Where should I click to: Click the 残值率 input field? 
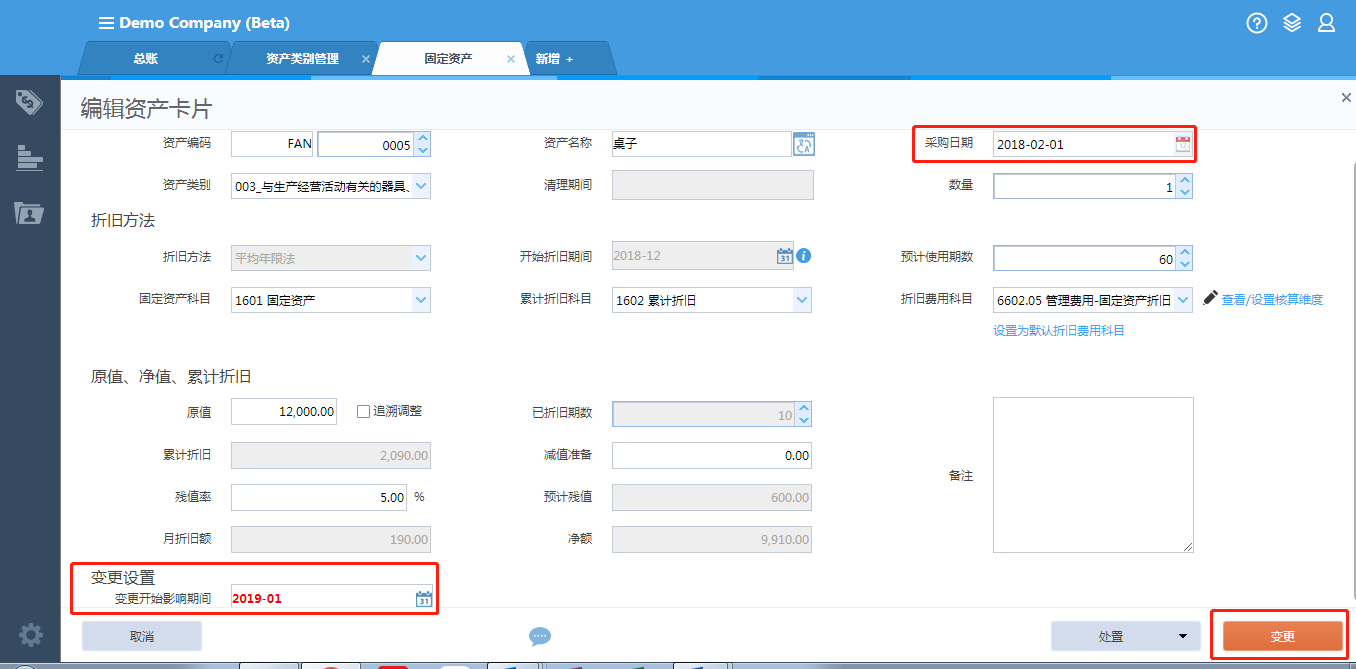319,497
